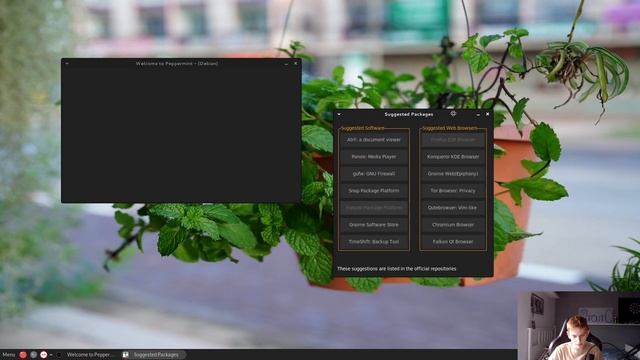Install Konqueror KDE Browser
The image size is (640, 360).
[x=453, y=157]
